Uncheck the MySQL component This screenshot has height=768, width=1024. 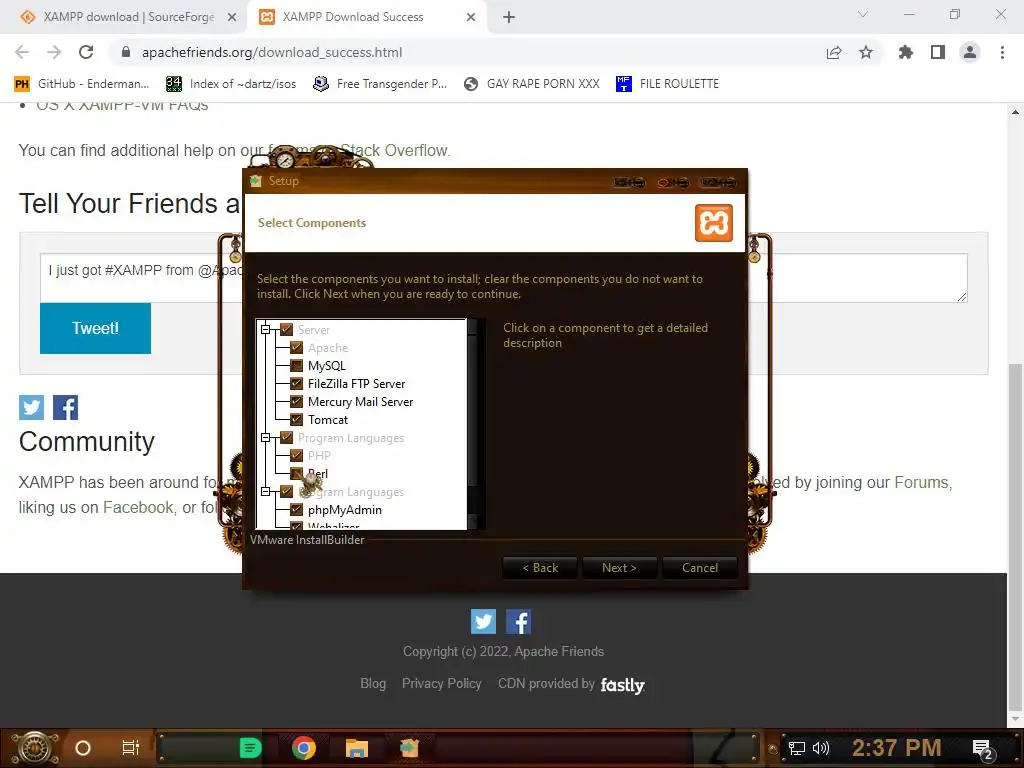pos(296,366)
